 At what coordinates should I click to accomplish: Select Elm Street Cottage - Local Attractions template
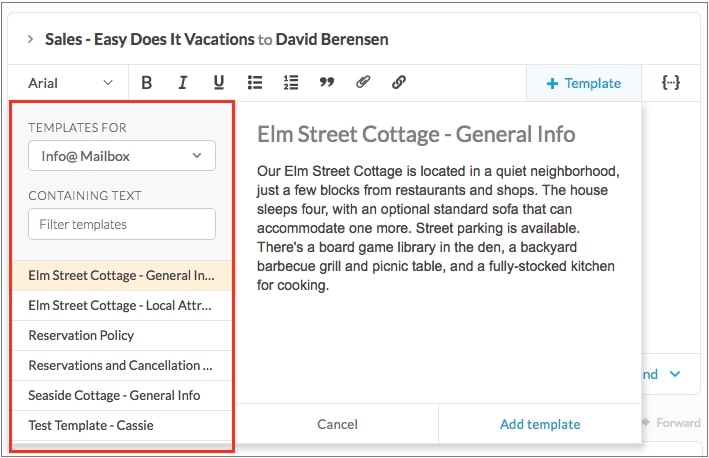click(x=122, y=306)
